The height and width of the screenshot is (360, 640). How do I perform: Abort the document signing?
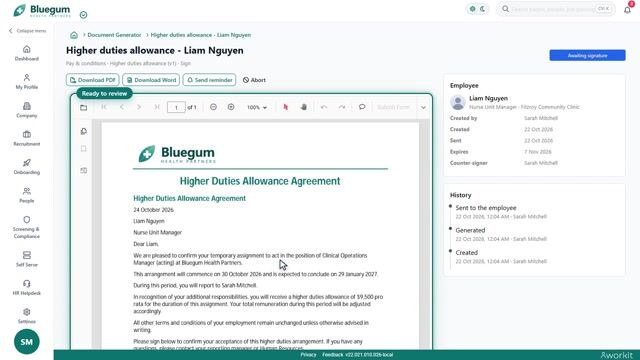pos(254,80)
